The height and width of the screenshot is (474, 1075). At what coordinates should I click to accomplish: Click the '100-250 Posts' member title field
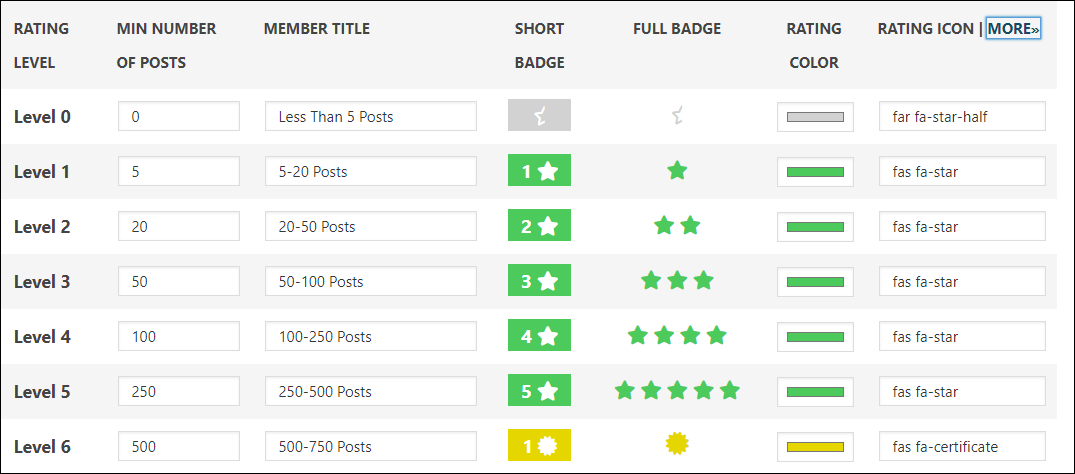pos(370,336)
